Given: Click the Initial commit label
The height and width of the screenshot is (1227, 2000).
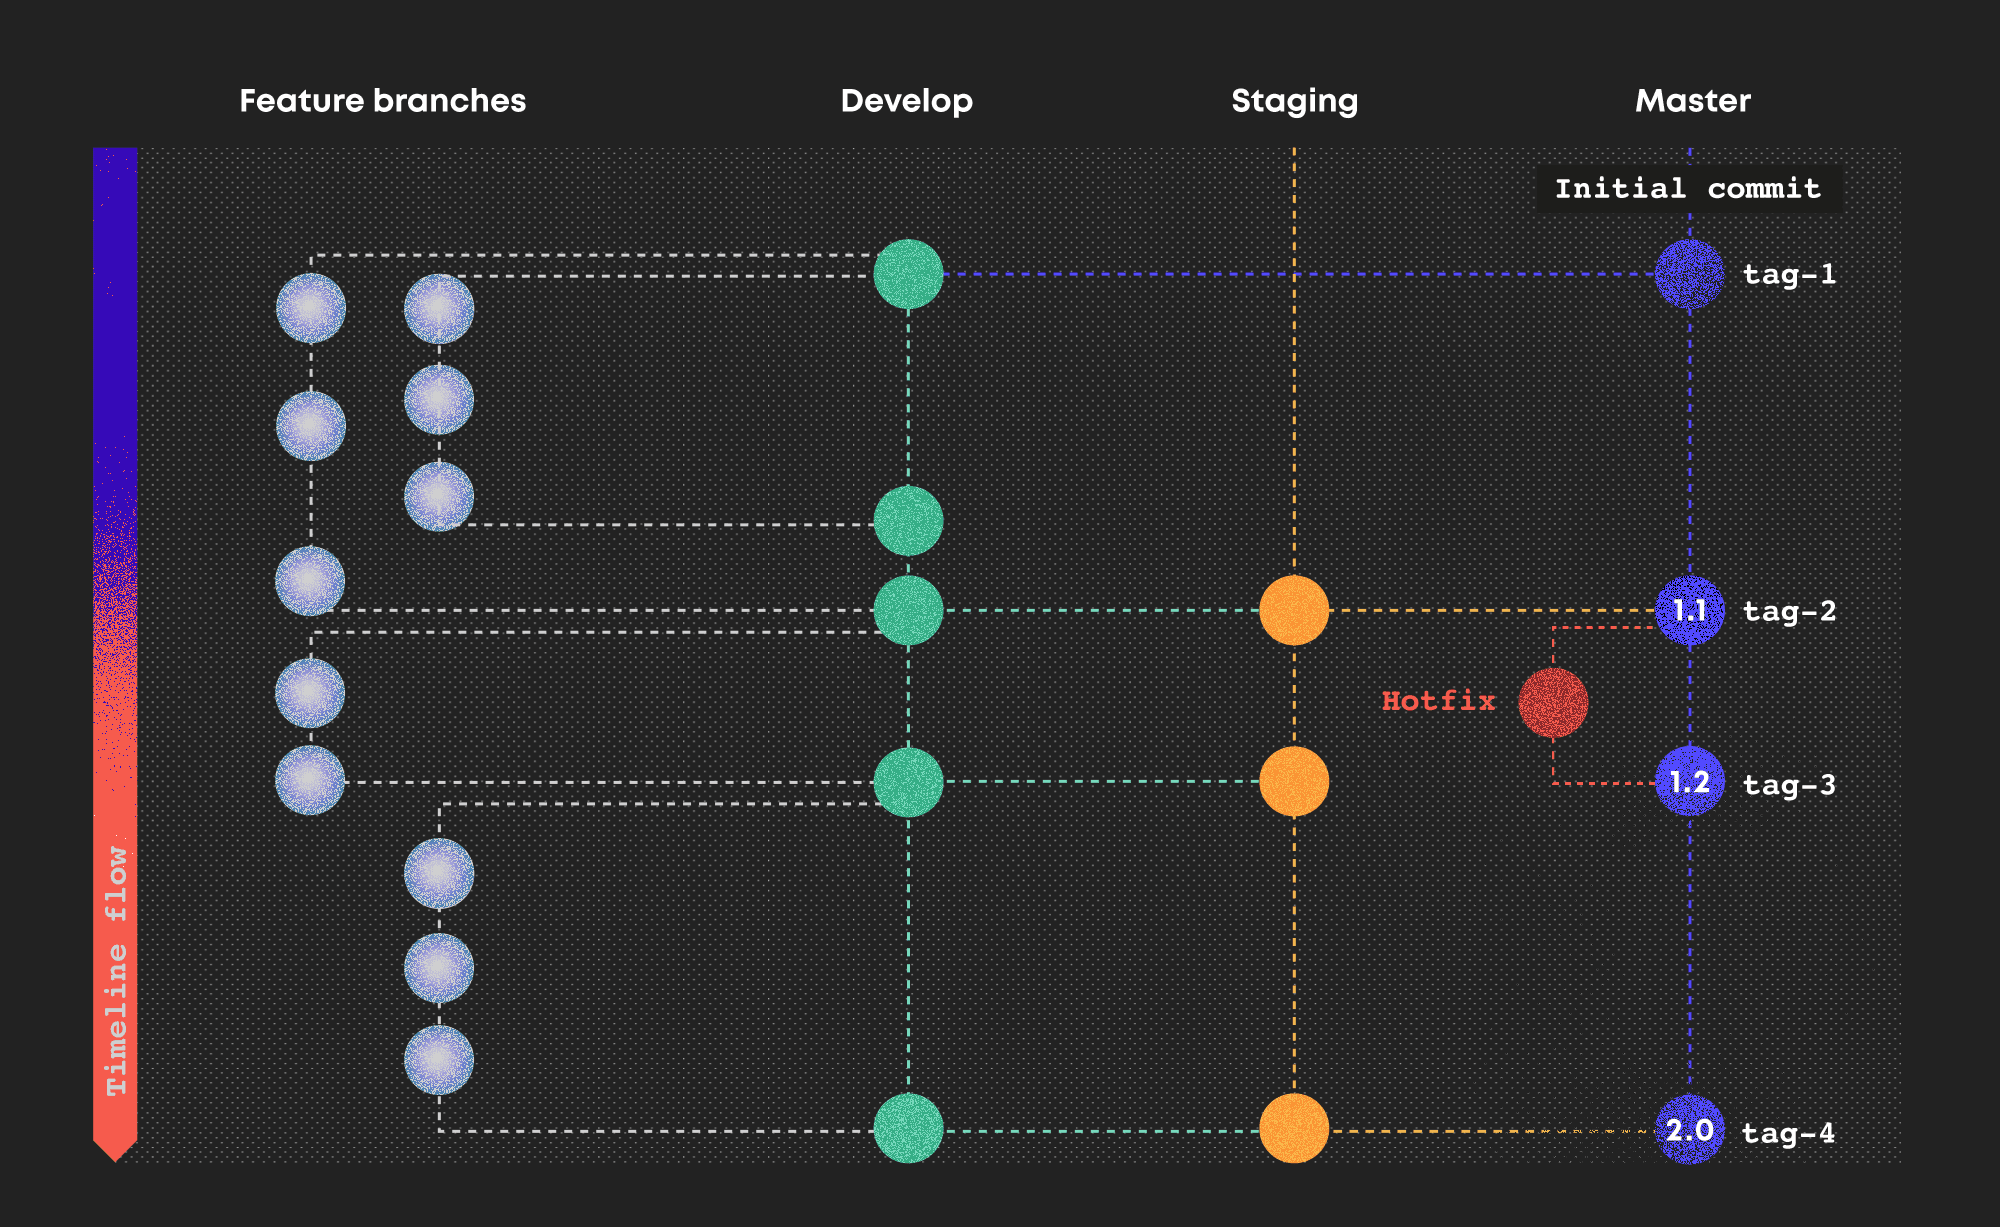Looking at the screenshot, I should 1688,189.
